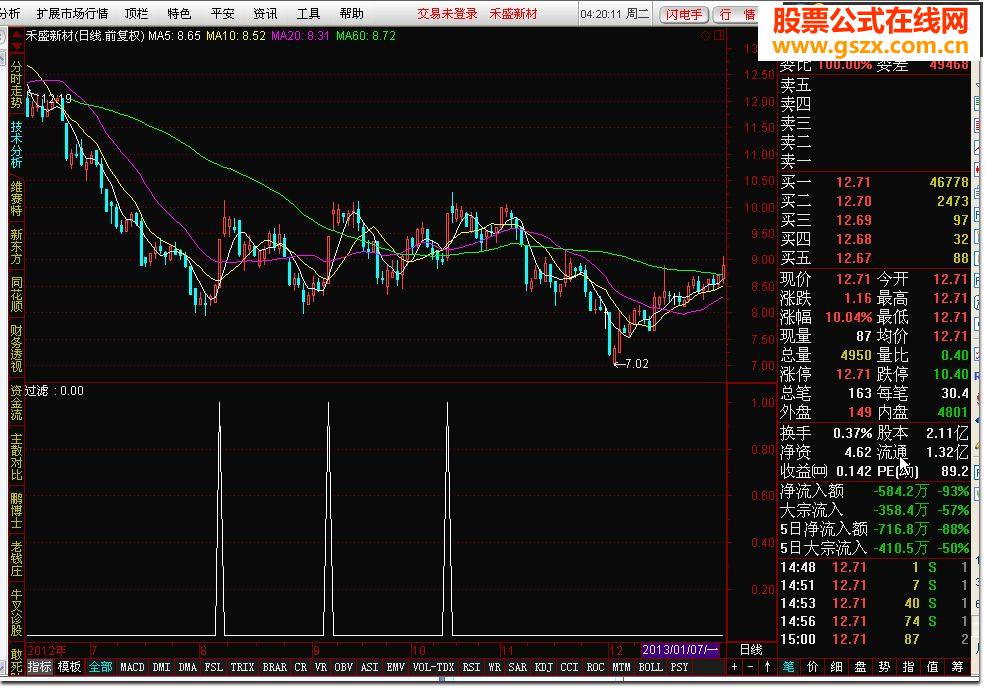Click the 闪电手 button

[684, 14]
